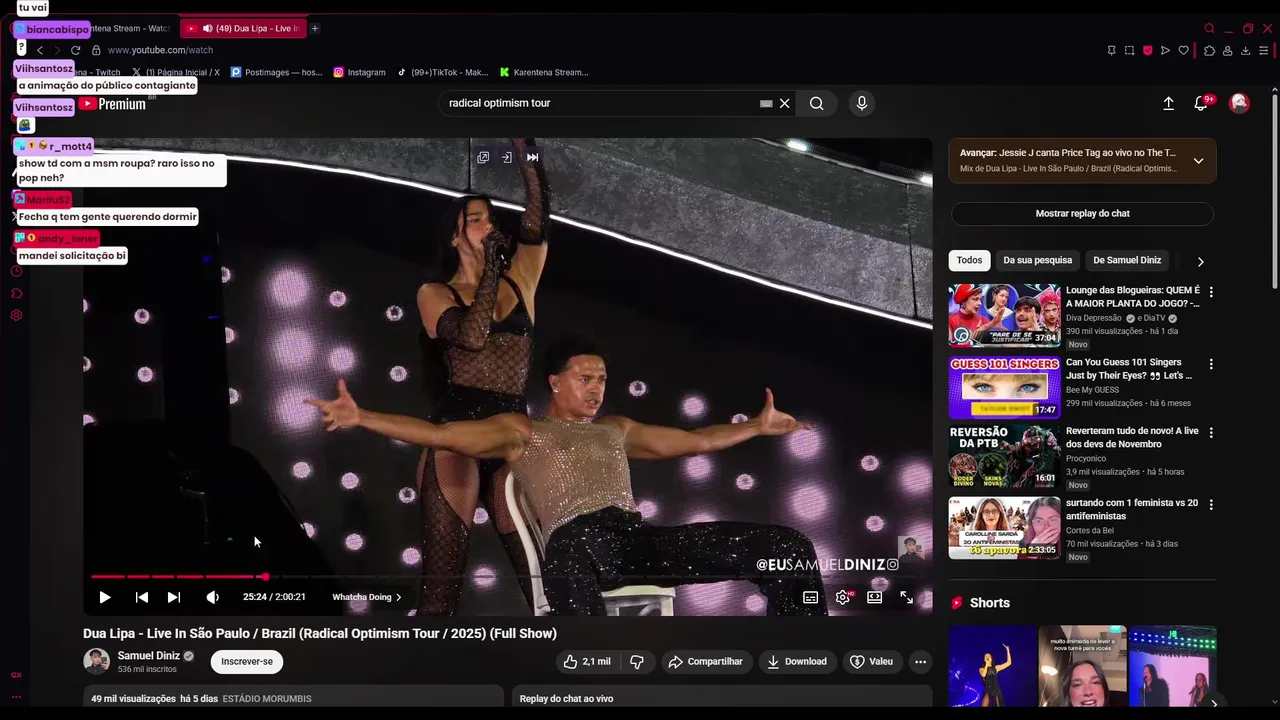Select the 'De Samuel Diniz' filter chip
The width and height of the screenshot is (1280, 720).
[1127, 260]
